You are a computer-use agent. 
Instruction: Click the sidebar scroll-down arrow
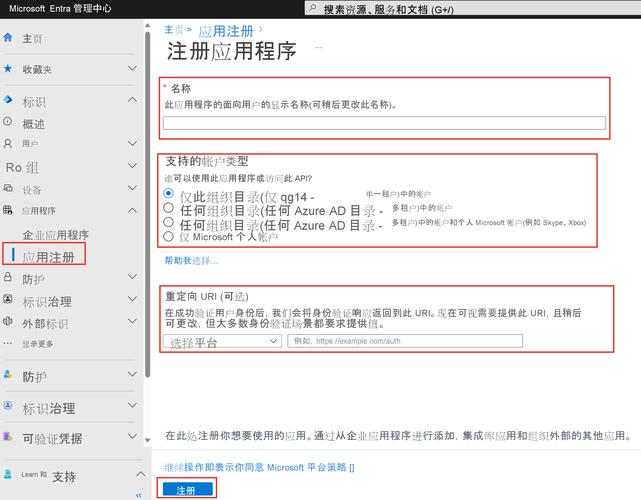click(x=148, y=440)
